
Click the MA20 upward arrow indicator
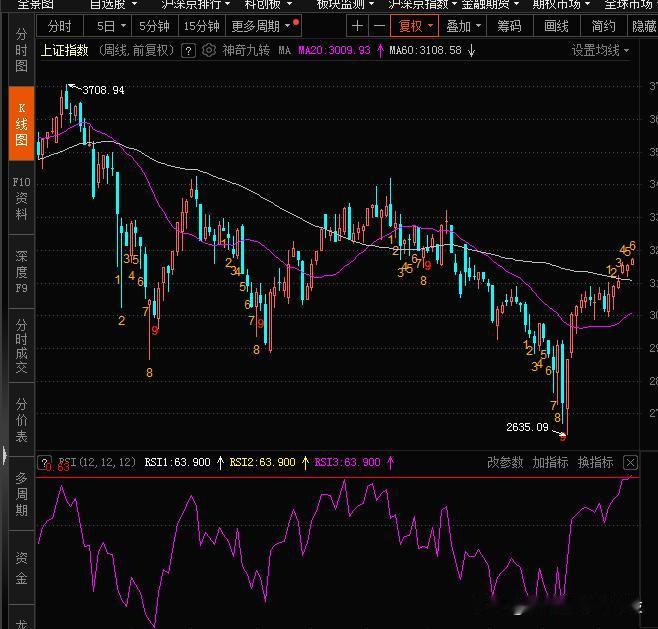[x=380, y=51]
